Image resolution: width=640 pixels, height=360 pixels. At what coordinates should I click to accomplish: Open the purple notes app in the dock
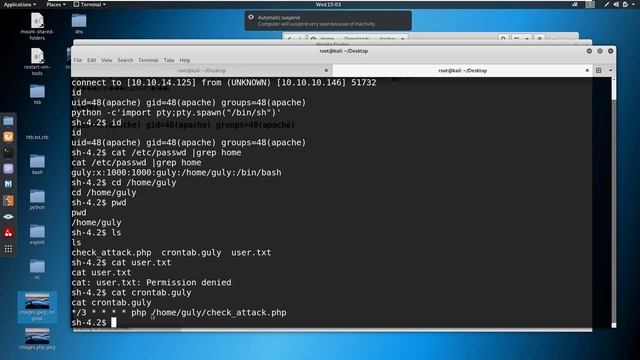click(x=8, y=169)
